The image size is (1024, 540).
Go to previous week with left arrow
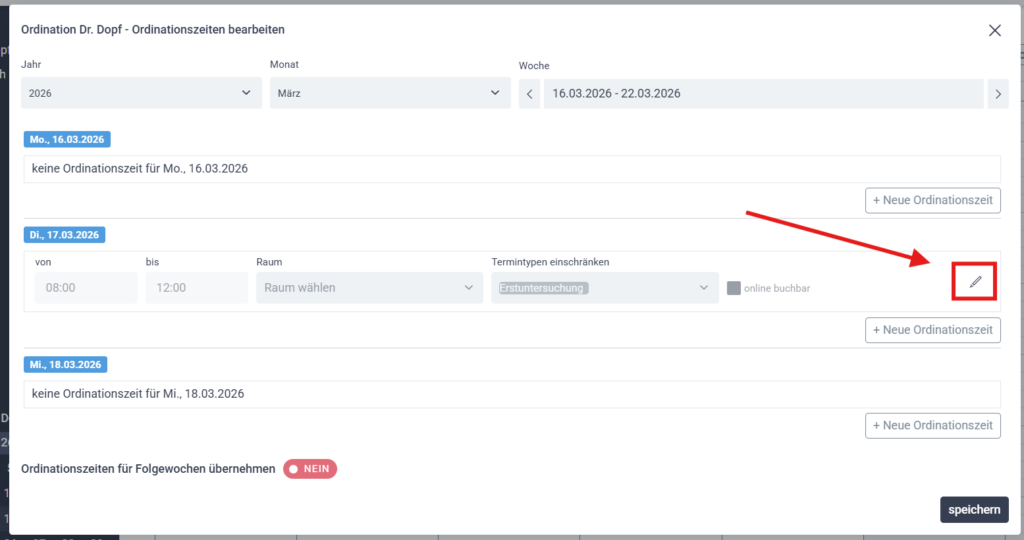point(530,94)
